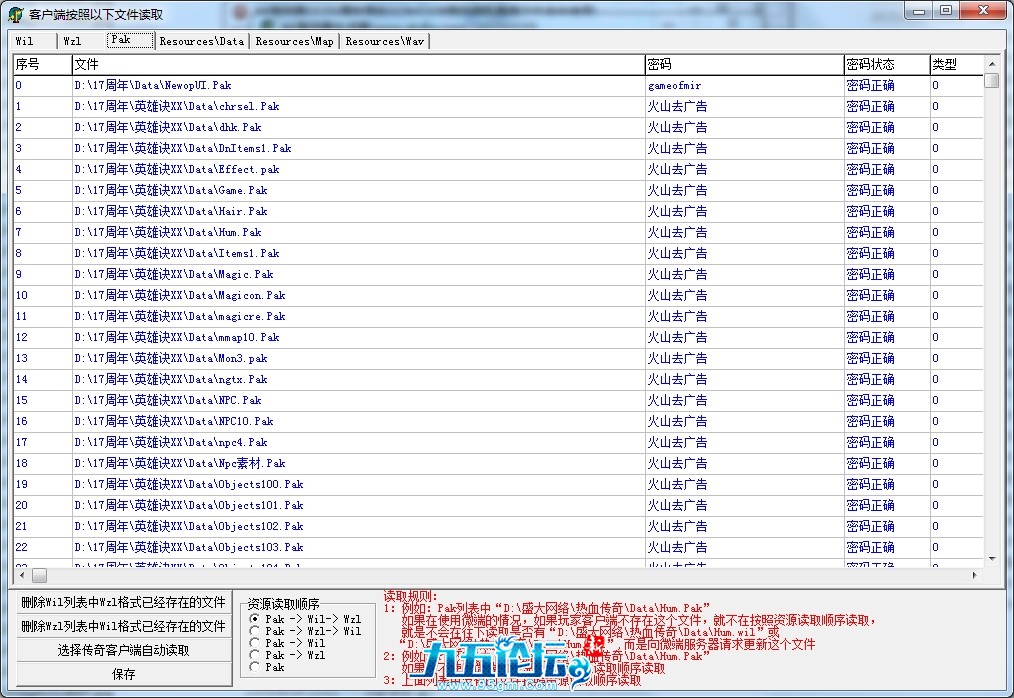Click 选择传奇客户端自动读取 button

point(123,650)
